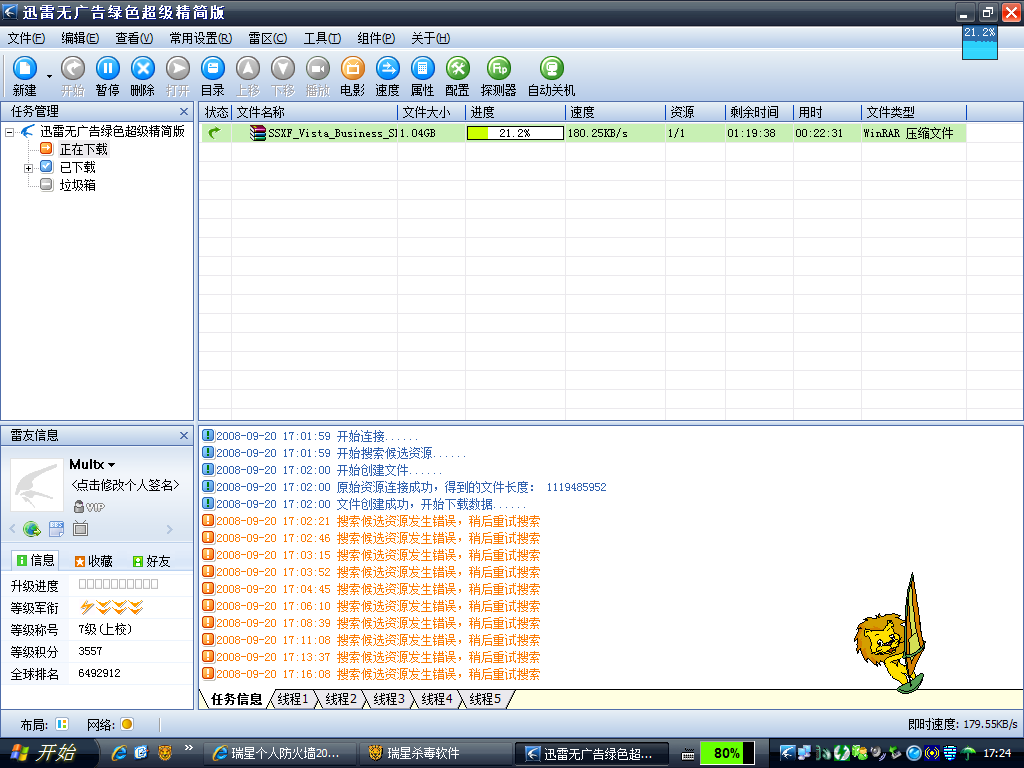Click the 下移 move down icon
This screenshot has height=768, width=1024.
[283, 68]
